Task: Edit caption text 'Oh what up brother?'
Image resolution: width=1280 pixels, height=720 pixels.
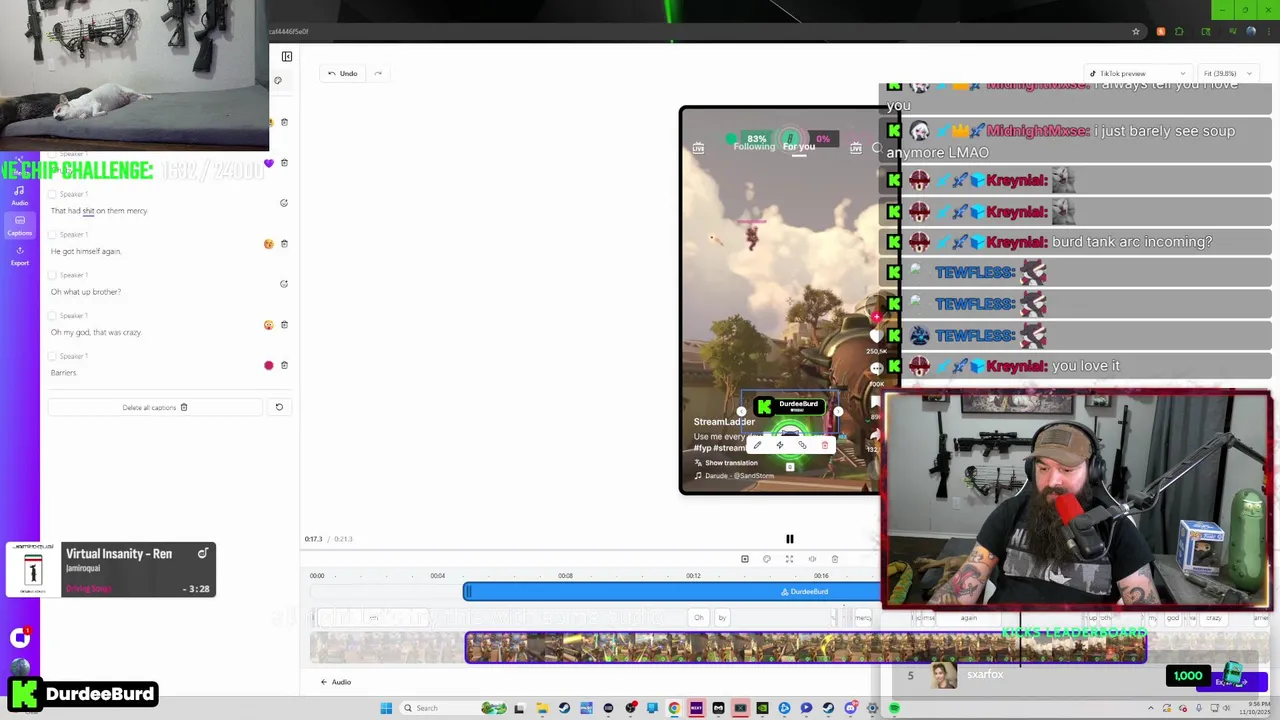Action: tap(86, 292)
